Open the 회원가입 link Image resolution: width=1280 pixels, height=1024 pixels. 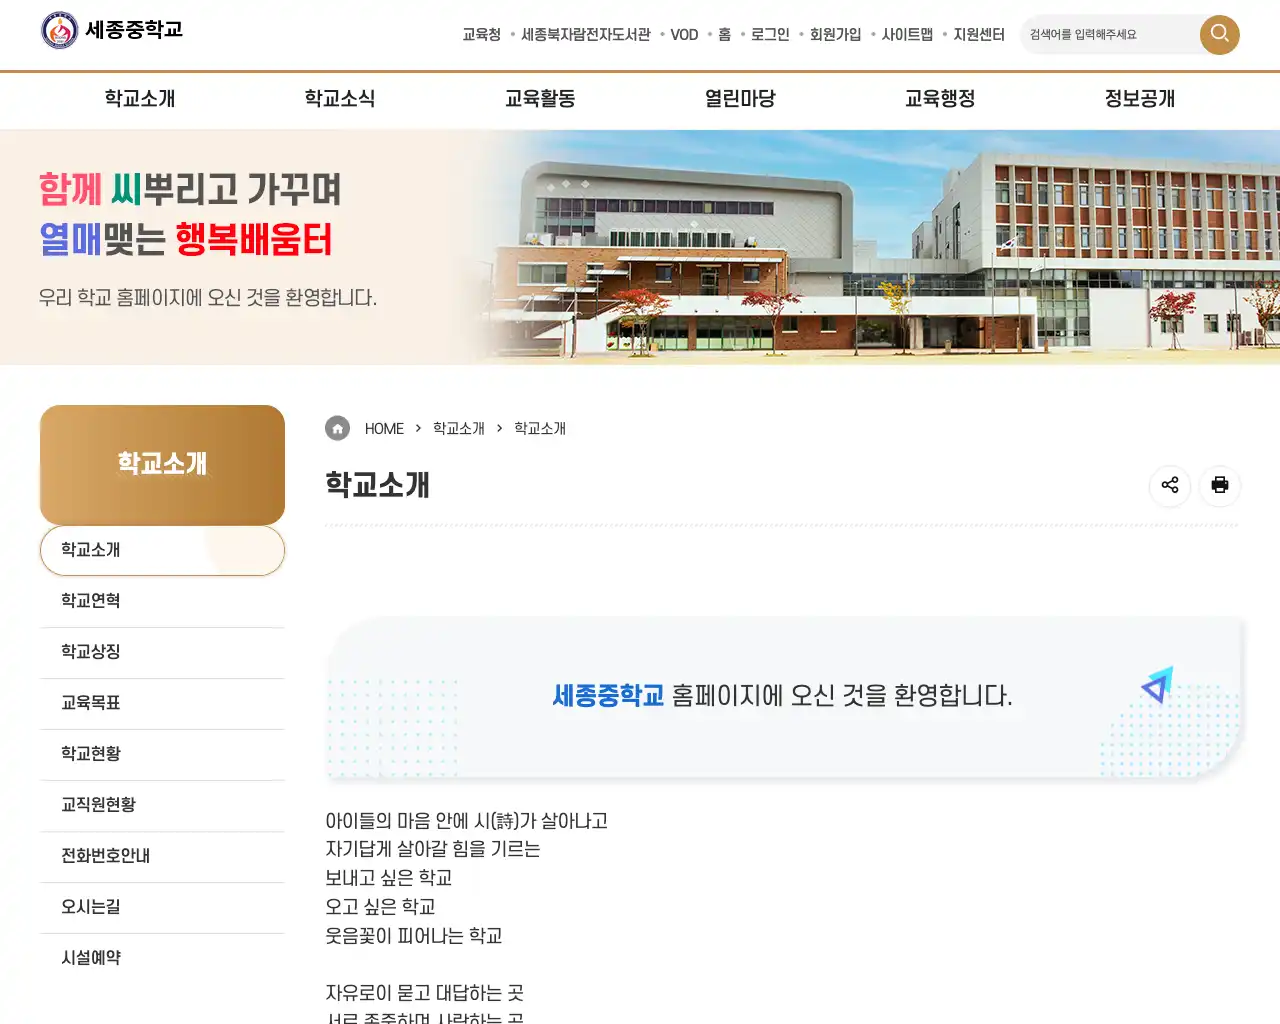[x=835, y=34]
